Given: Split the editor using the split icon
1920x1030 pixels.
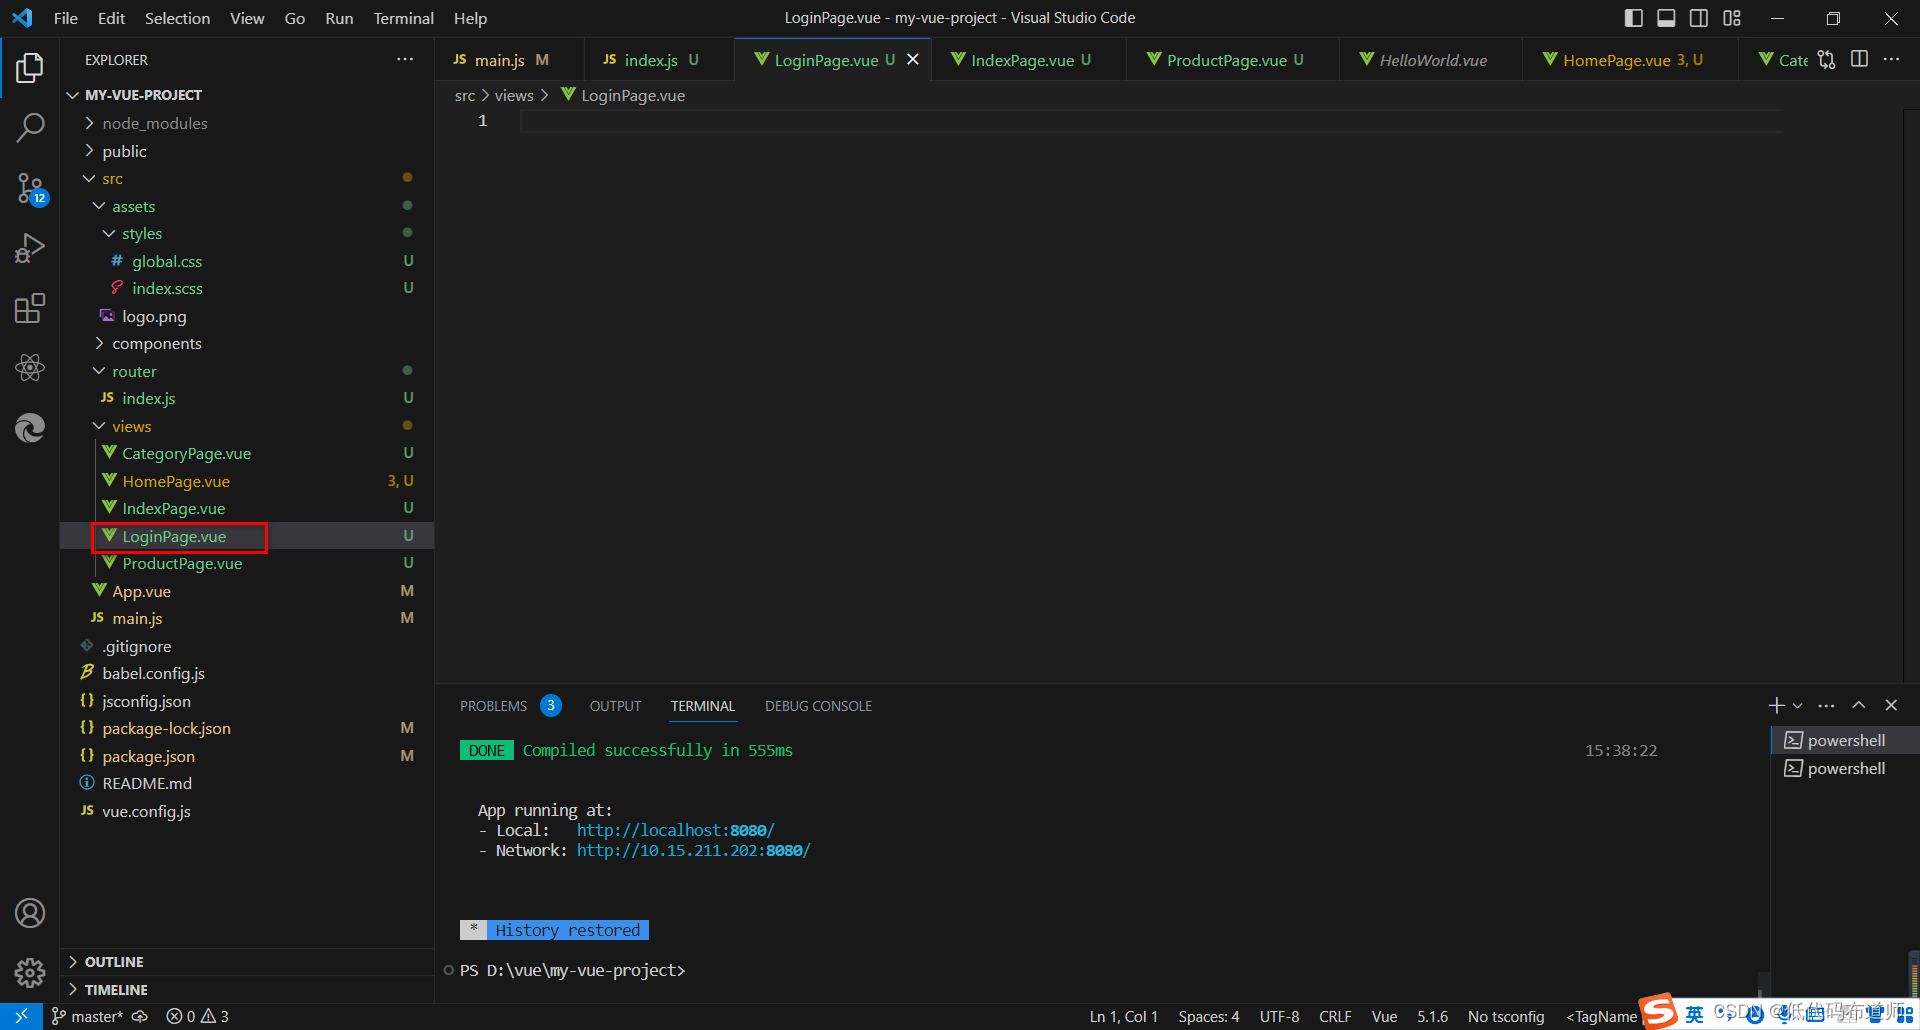Looking at the screenshot, I should click(x=1859, y=59).
